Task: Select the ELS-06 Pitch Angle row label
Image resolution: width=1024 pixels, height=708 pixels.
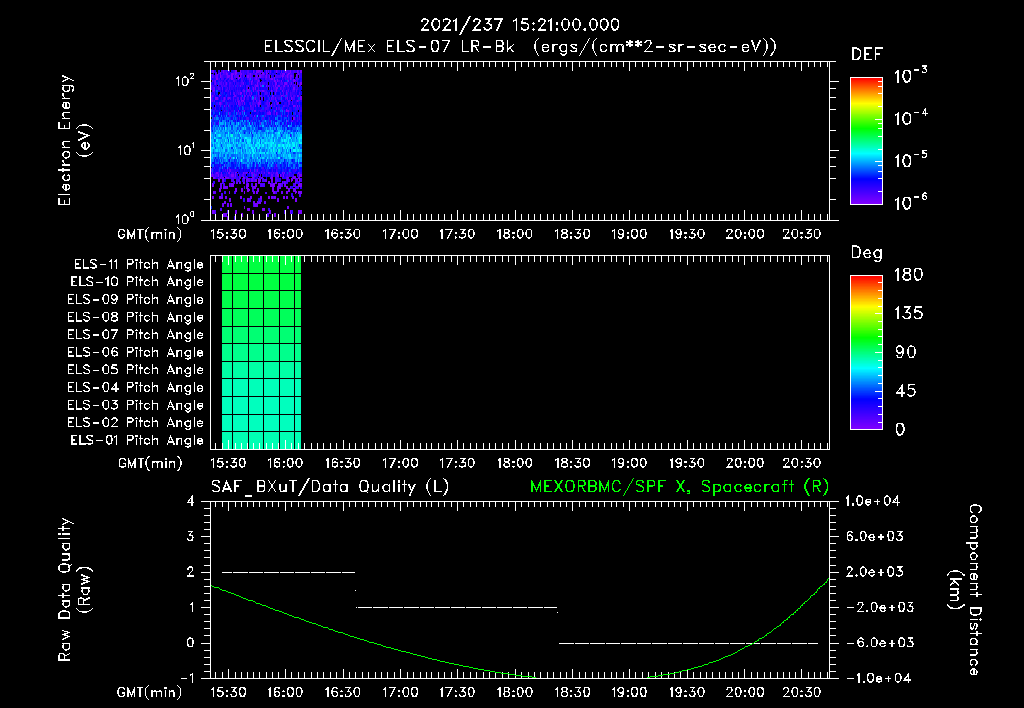Action: pyautogui.click(x=135, y=352)
